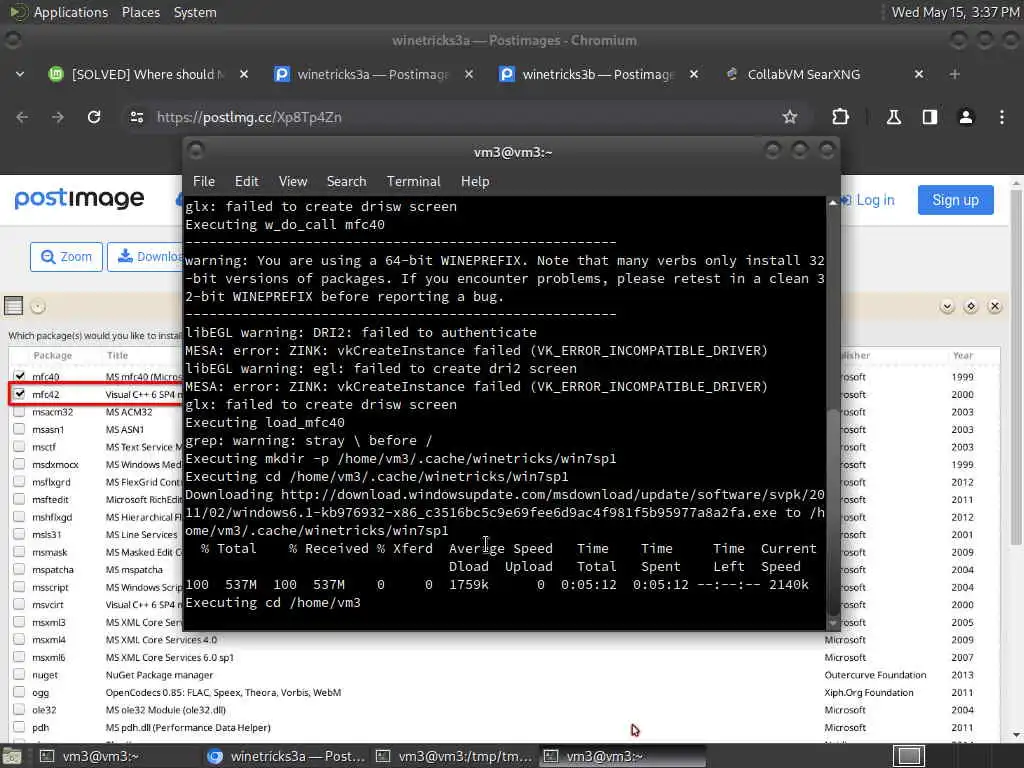Image resolution: width=1024 pixels, height=768 pixels.
Task: Close the CollabVM SearXNG tab
Action: click(x=919, y=74)
